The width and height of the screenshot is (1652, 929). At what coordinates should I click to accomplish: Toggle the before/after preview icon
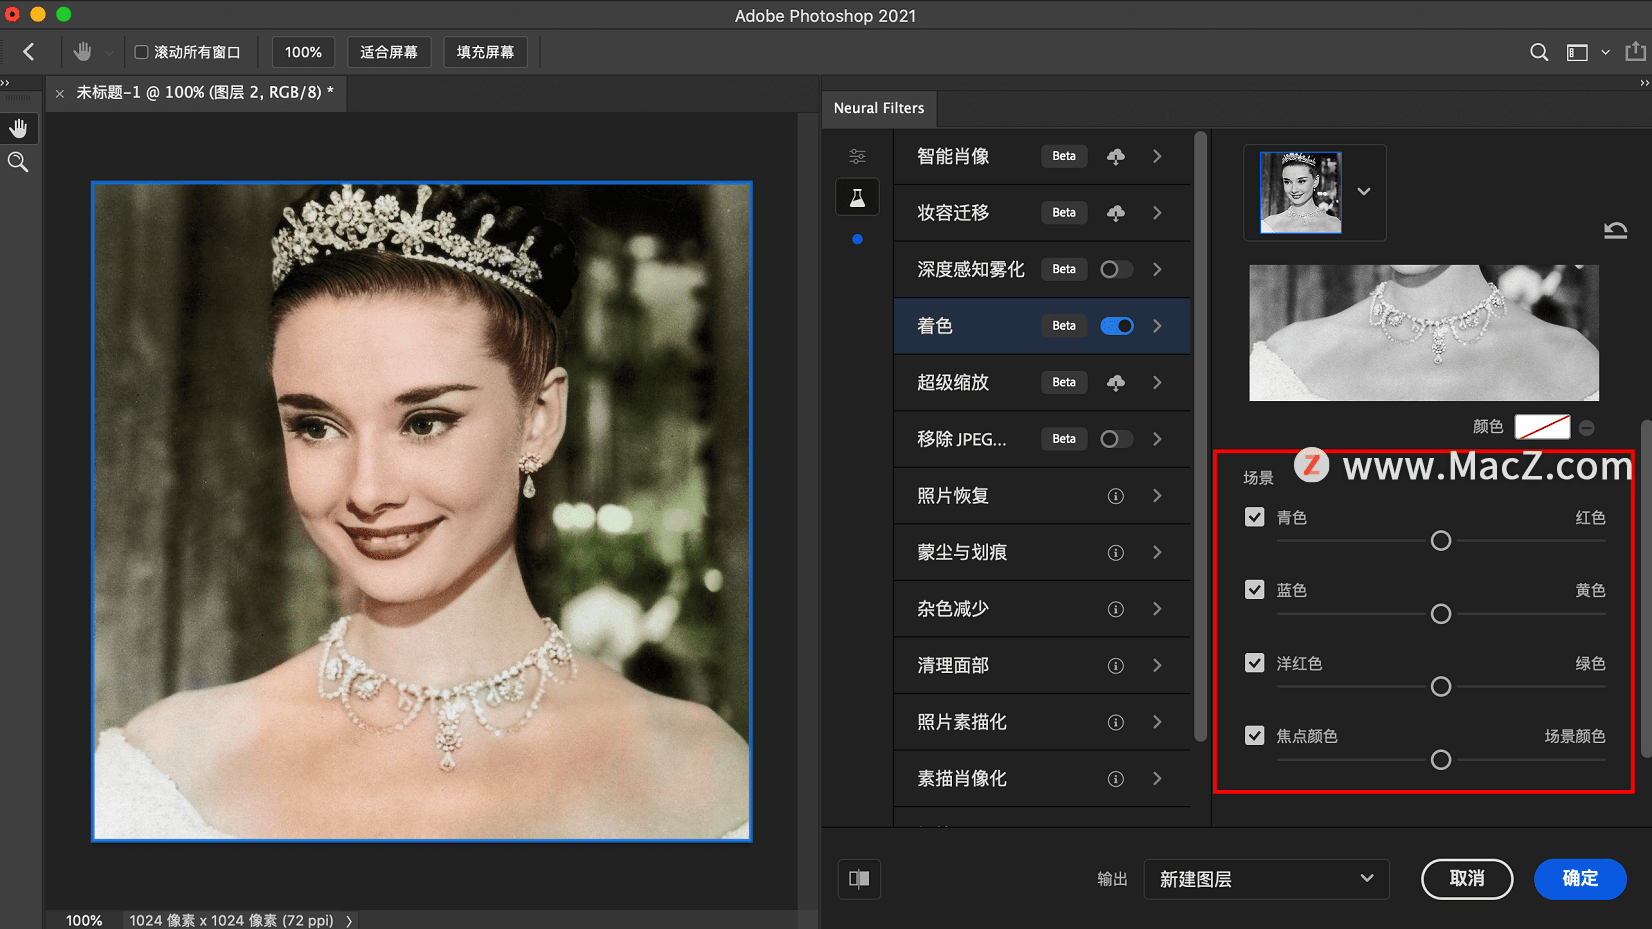click(x=859, y=879)
